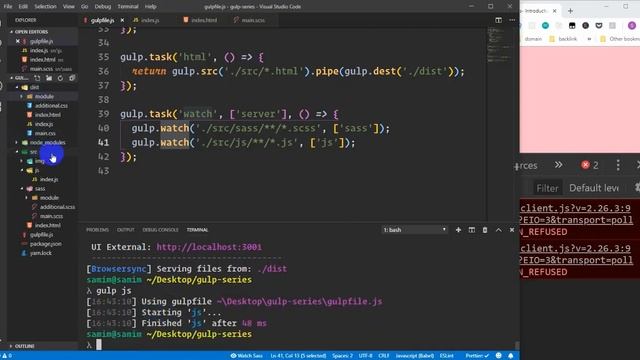Switch to the Debug Console panel tab

click(x=160, y=230)
